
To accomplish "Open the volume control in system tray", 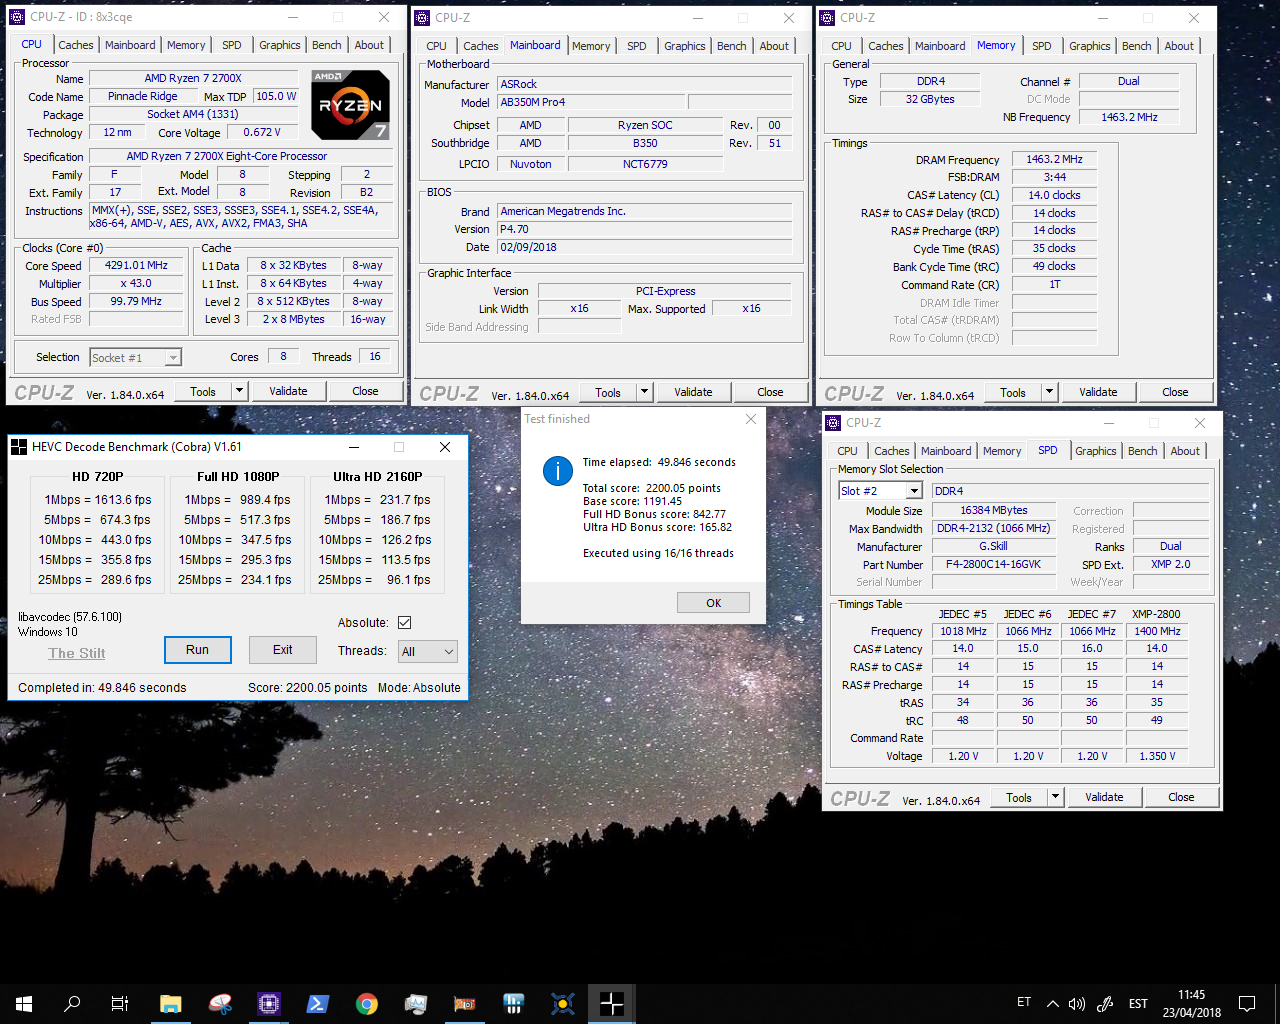I will 1077,1003.
